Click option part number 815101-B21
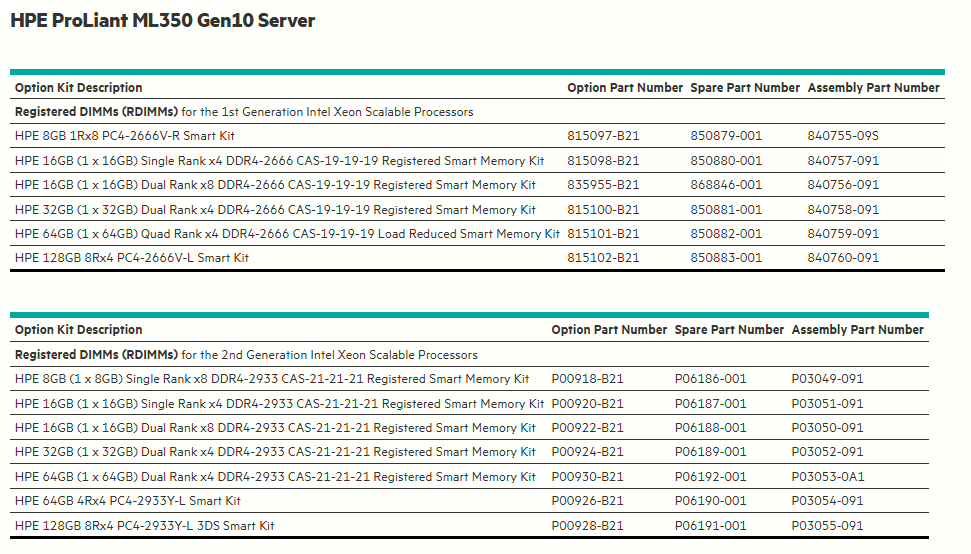The width and height of the screenshot is (971, 554). [x=603, y=233]
